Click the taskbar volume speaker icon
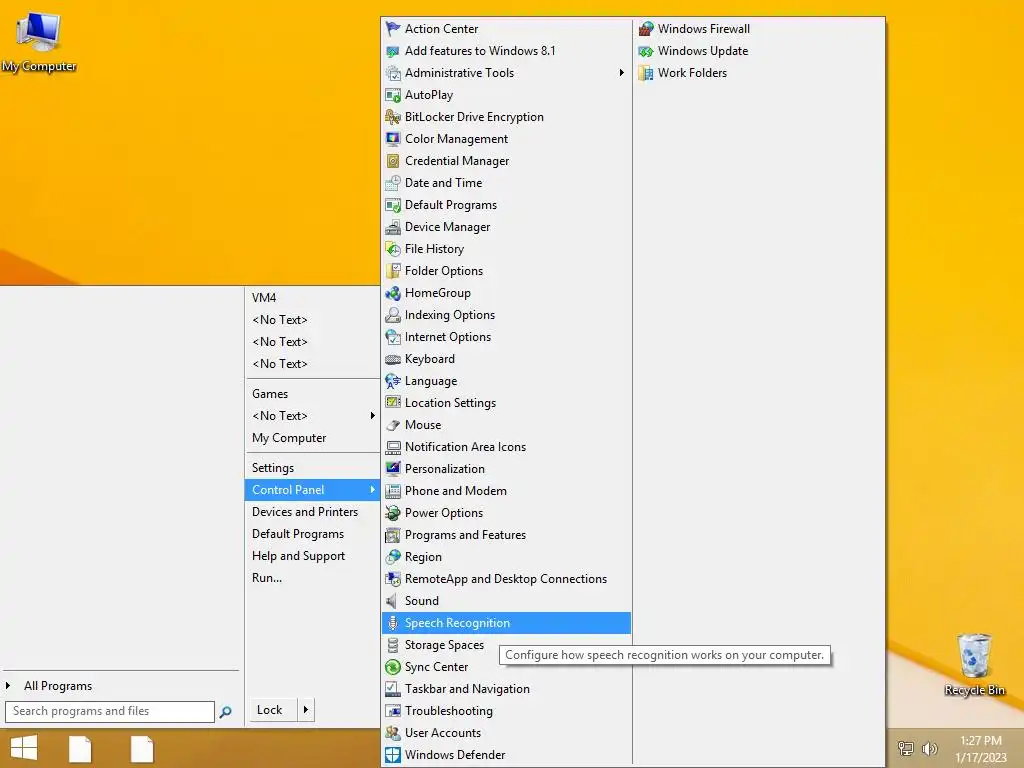 [929, 748]
